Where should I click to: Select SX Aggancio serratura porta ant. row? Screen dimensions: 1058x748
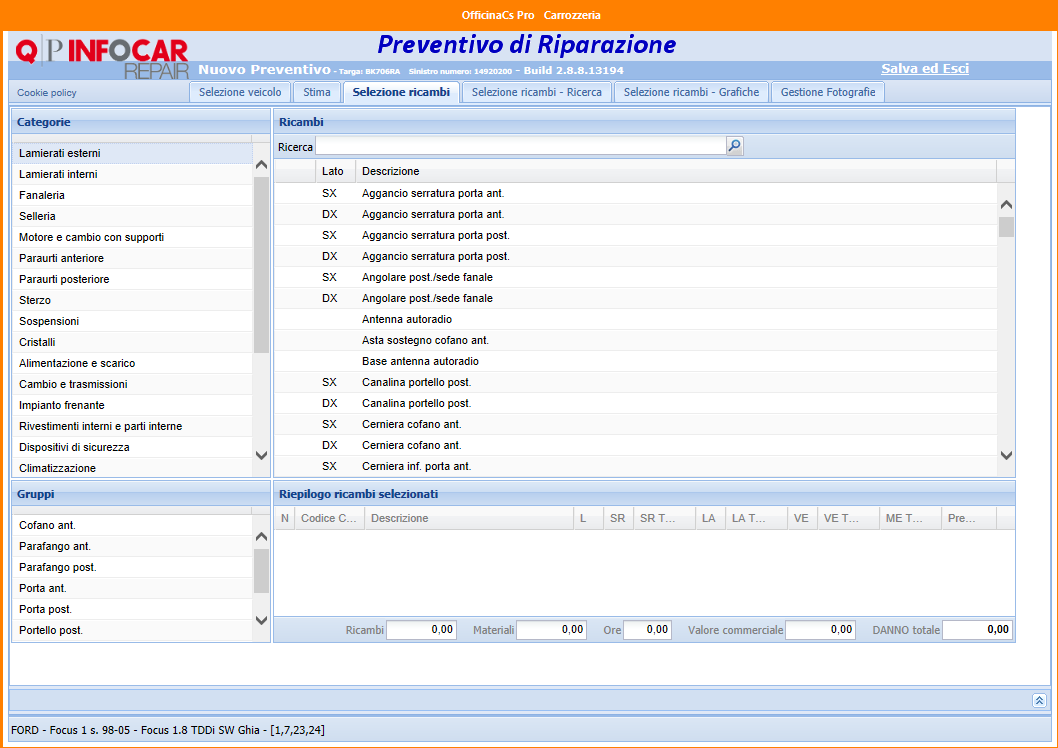[x=636, y=193]
